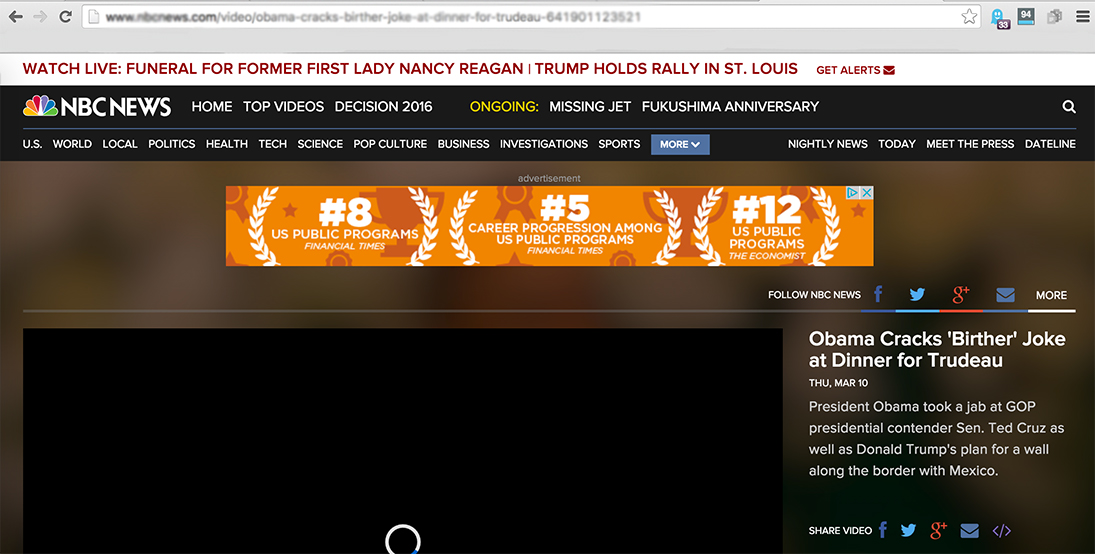The width and height of the screenshot is (1095, 554).
Task: Go to the HOME menu item
Action: click(x=212, y=106)
